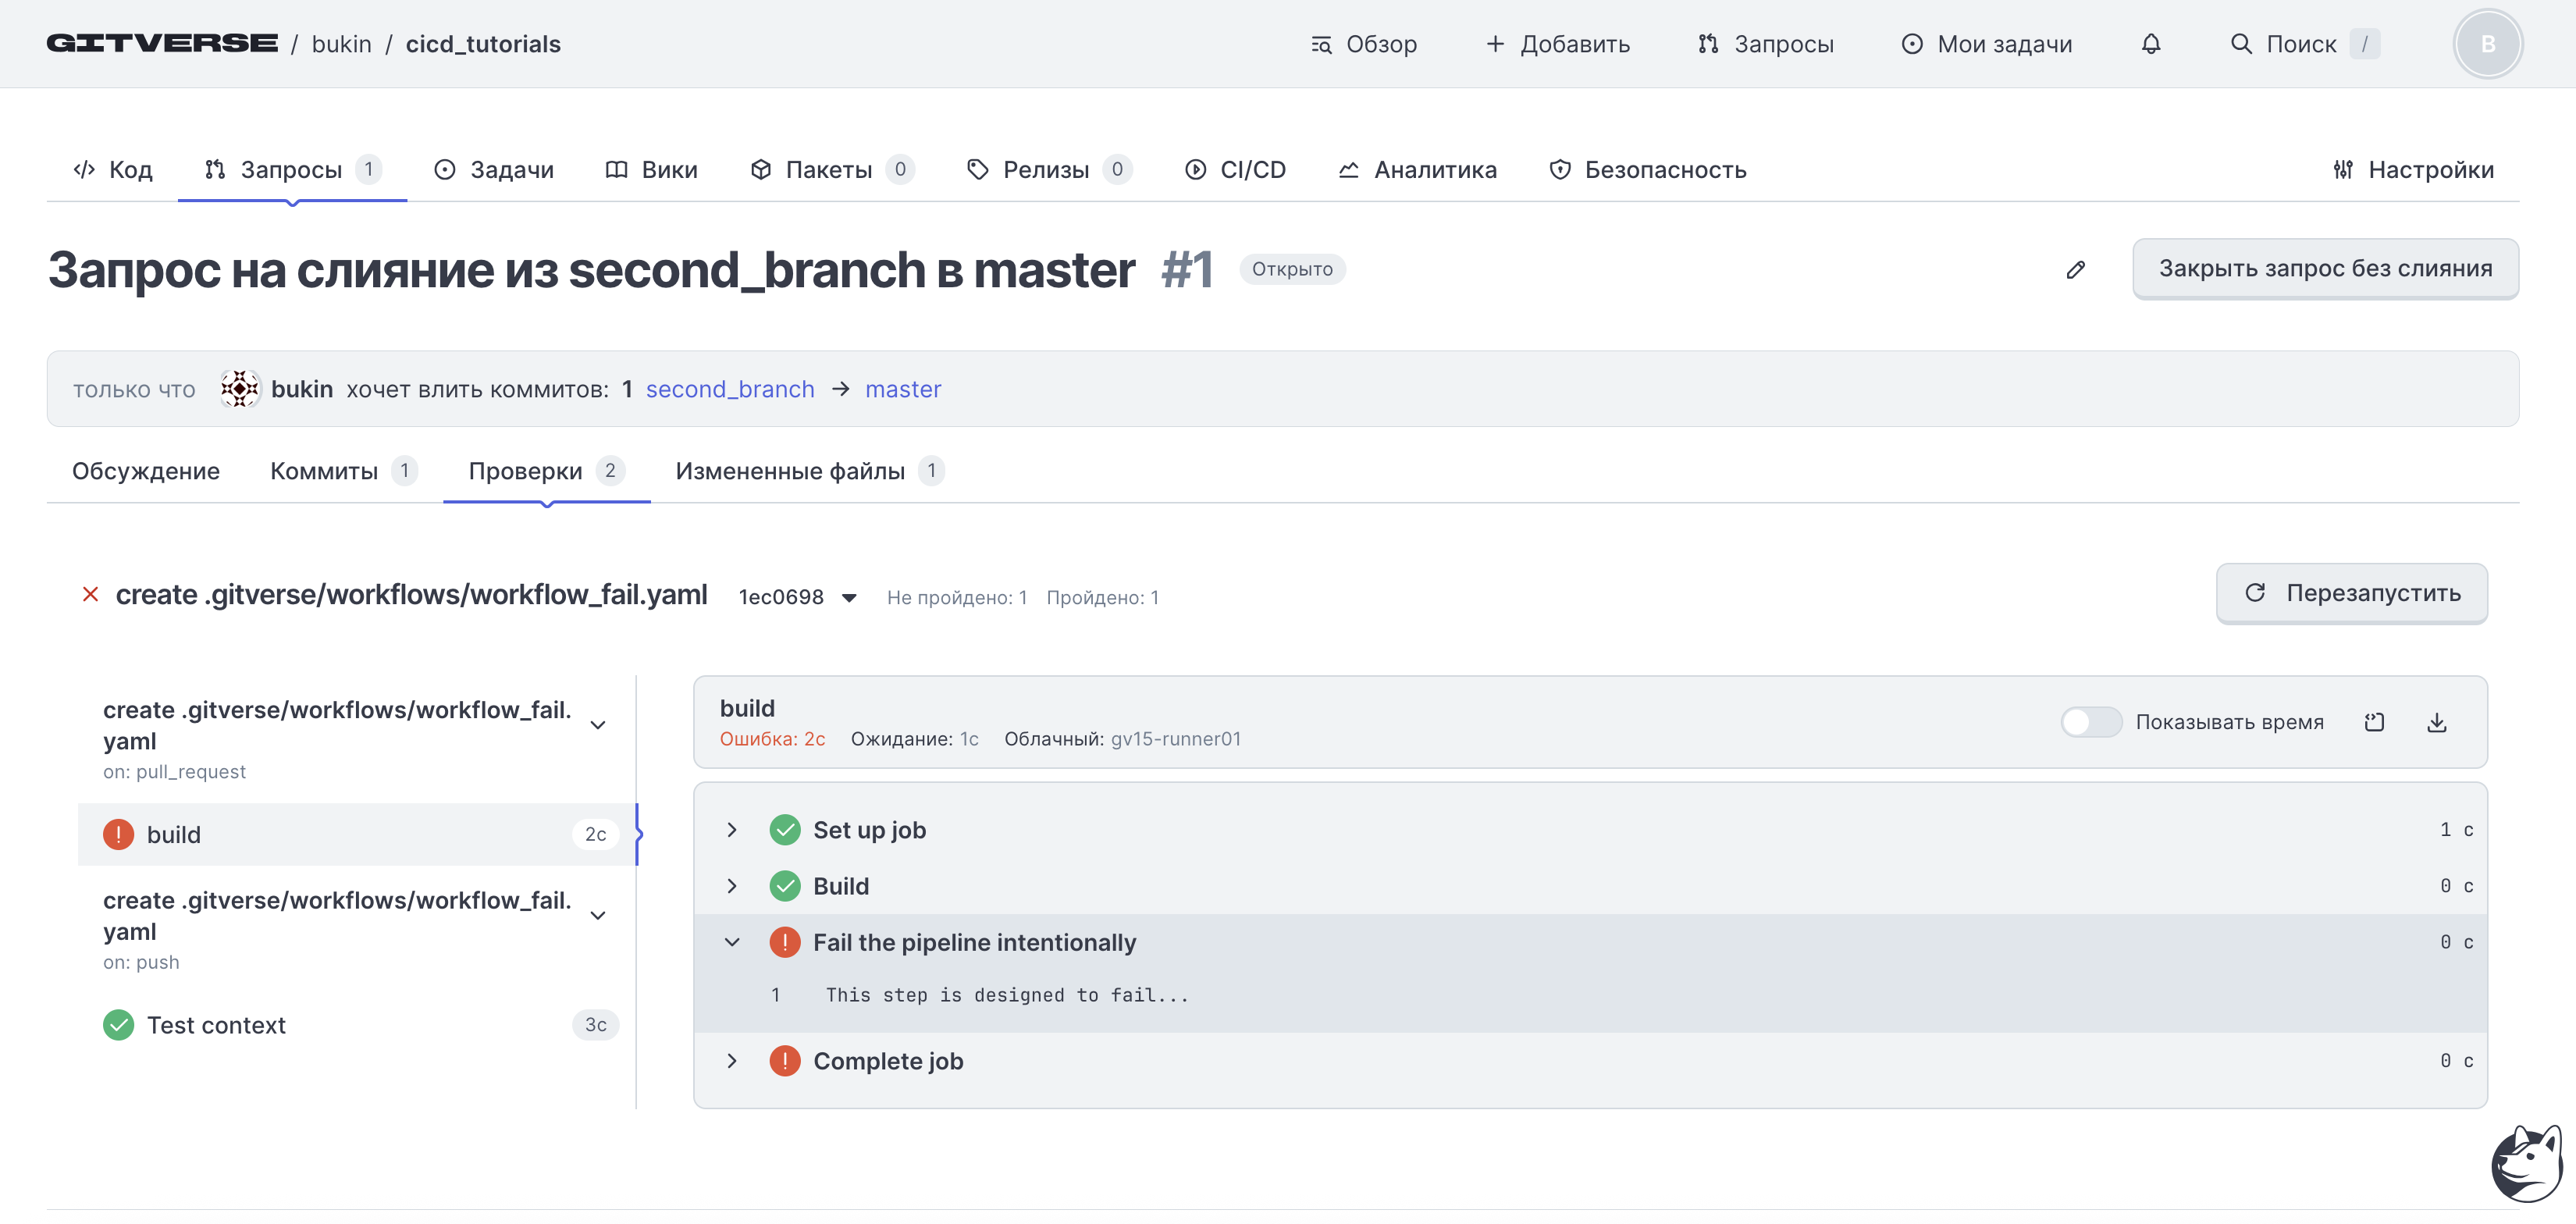
Task: Click the gv15-runner01 runner name
Action: coord(1175,739)
